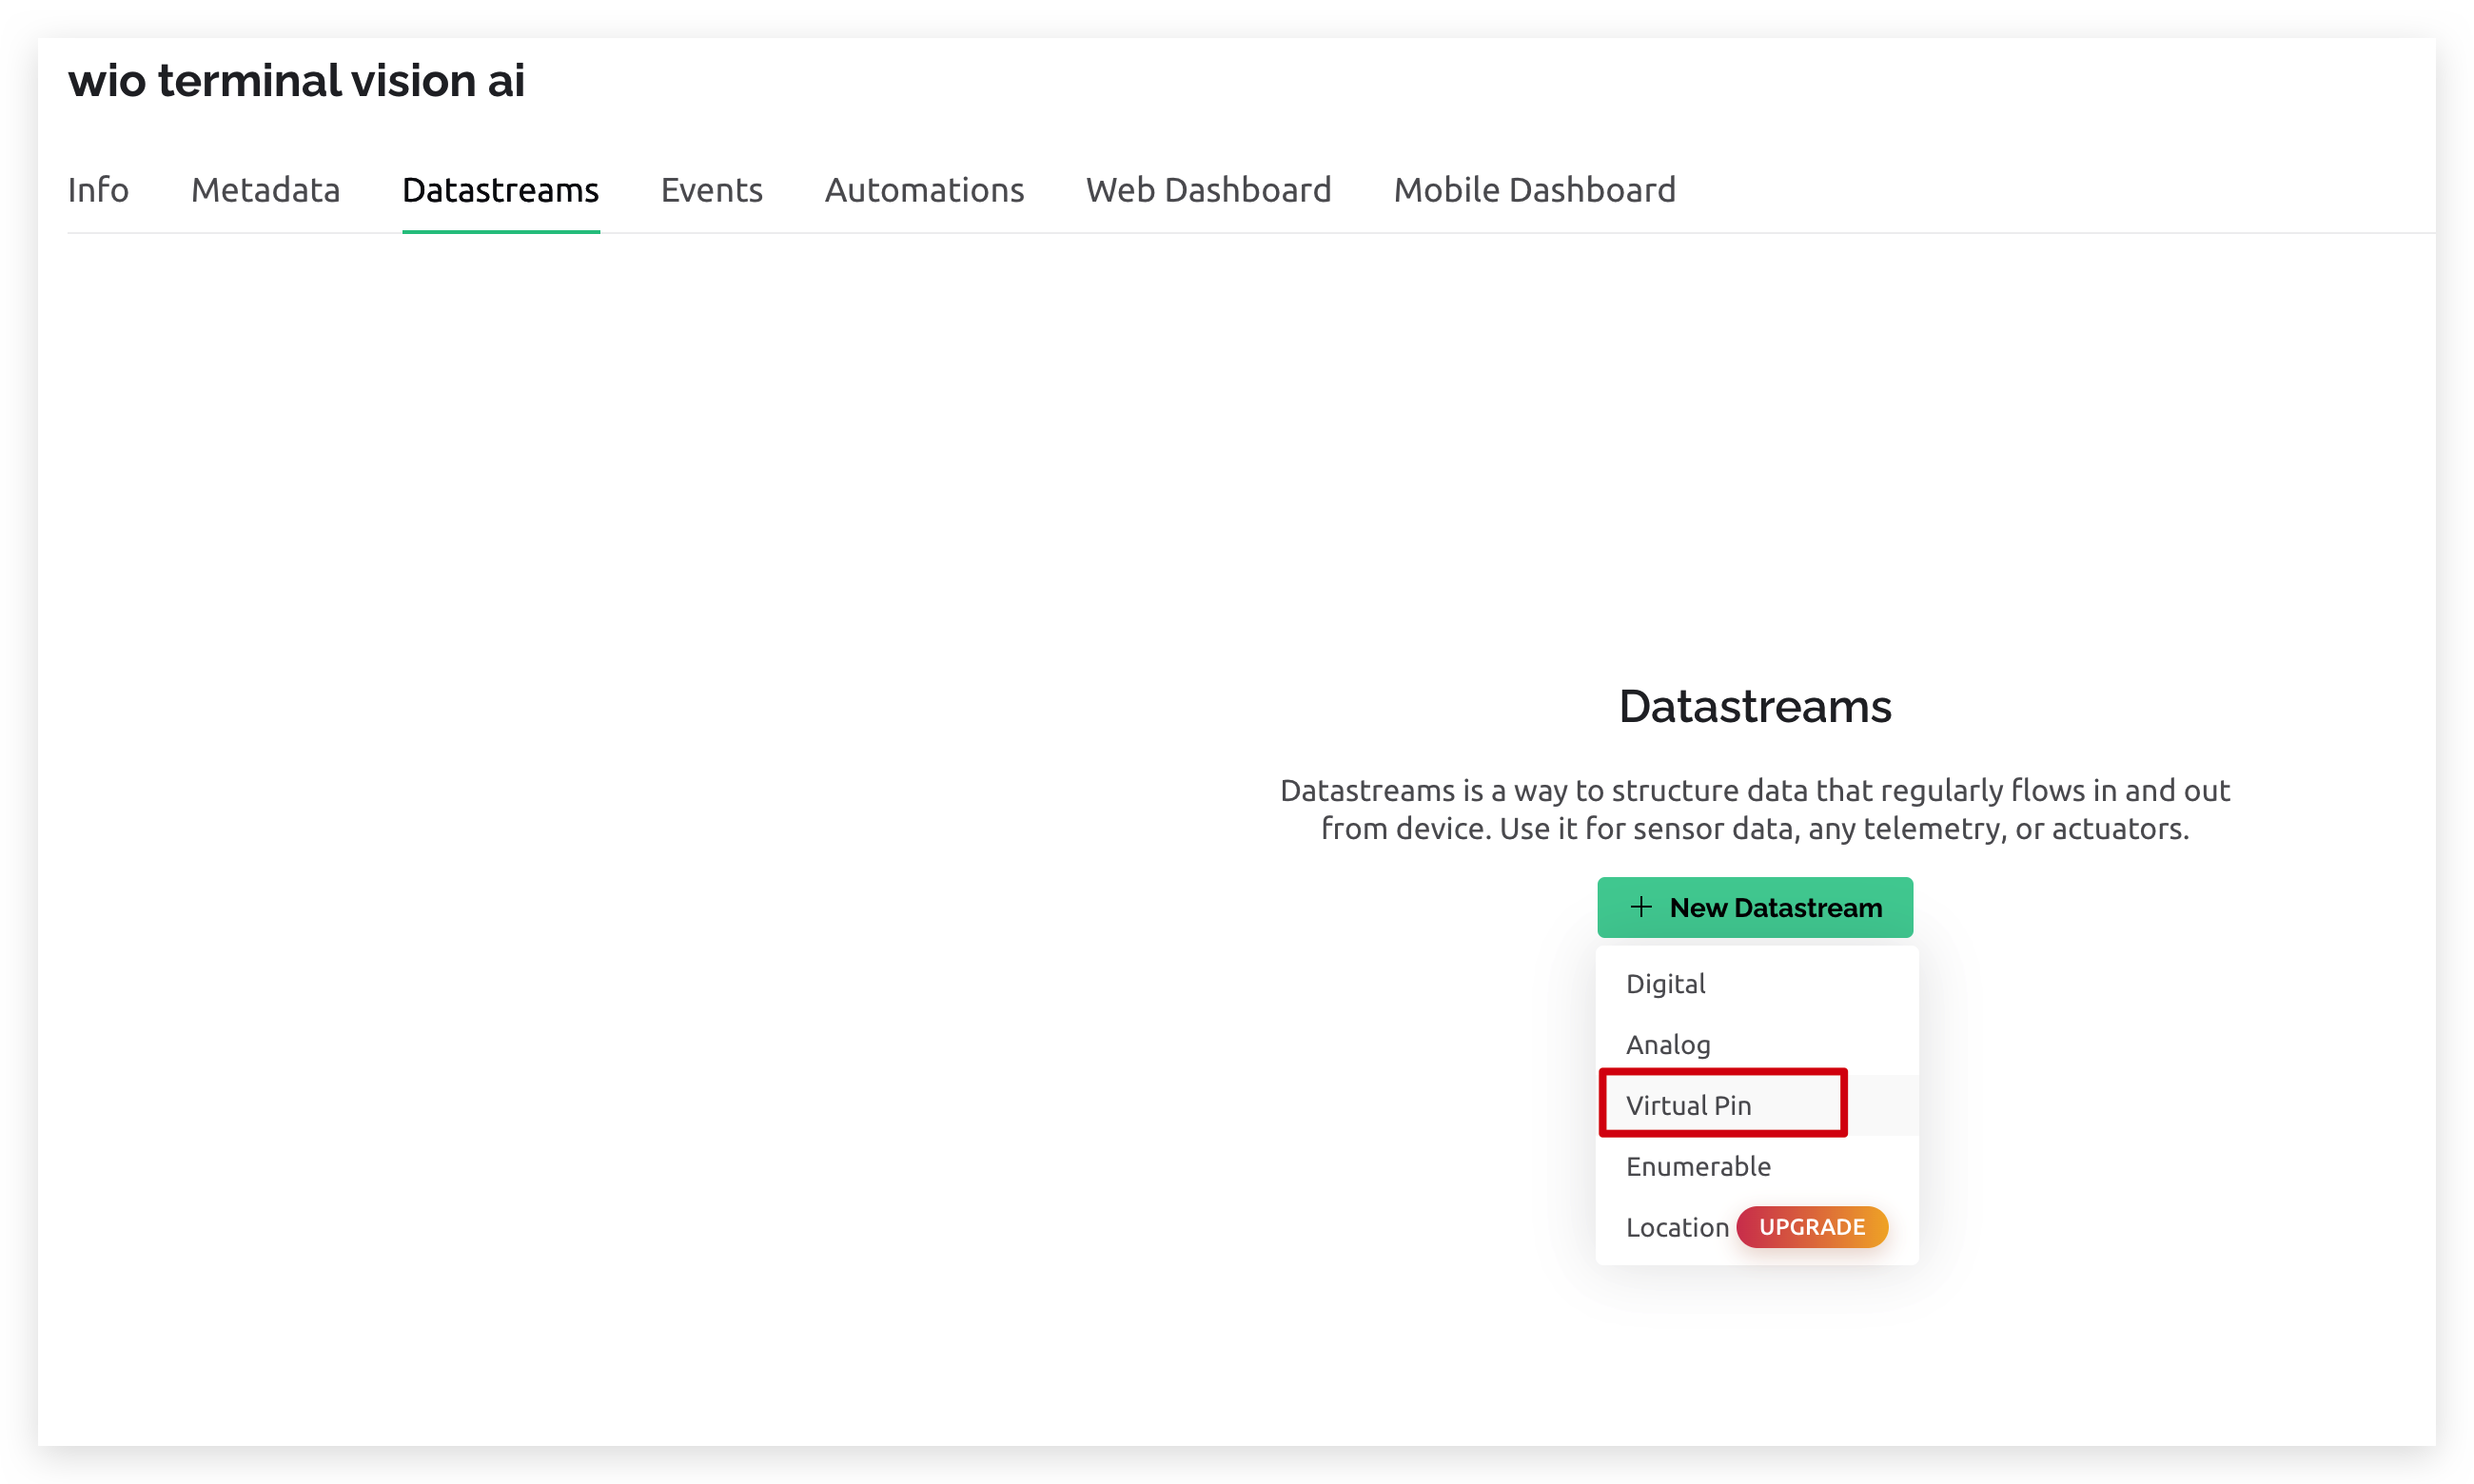Select the Datastreams tab
The width and height of the screenshot is (2474, 1484).
pyautogui.click(x=500, y=189)
